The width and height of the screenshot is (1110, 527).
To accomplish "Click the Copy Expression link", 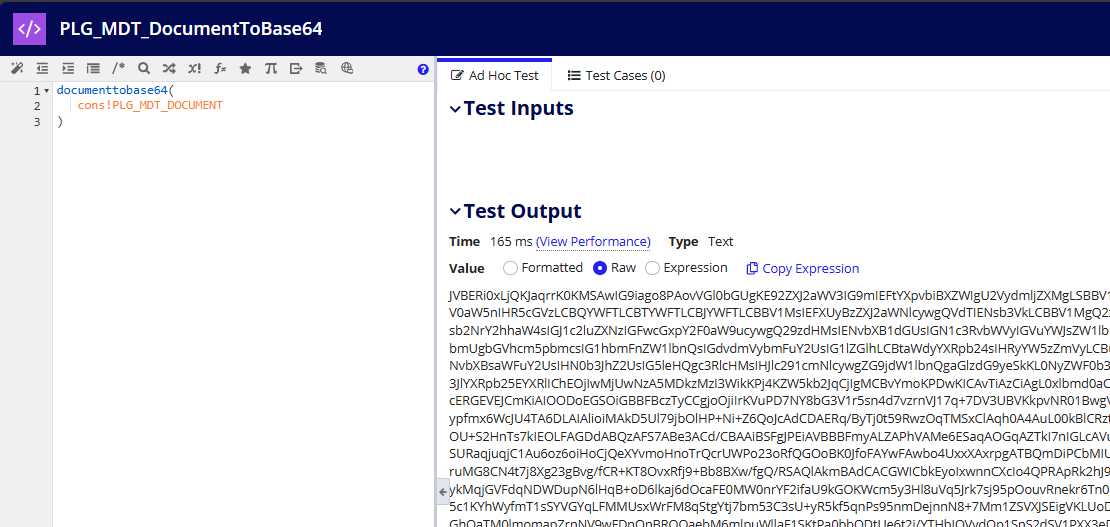I will coord(802,268).
